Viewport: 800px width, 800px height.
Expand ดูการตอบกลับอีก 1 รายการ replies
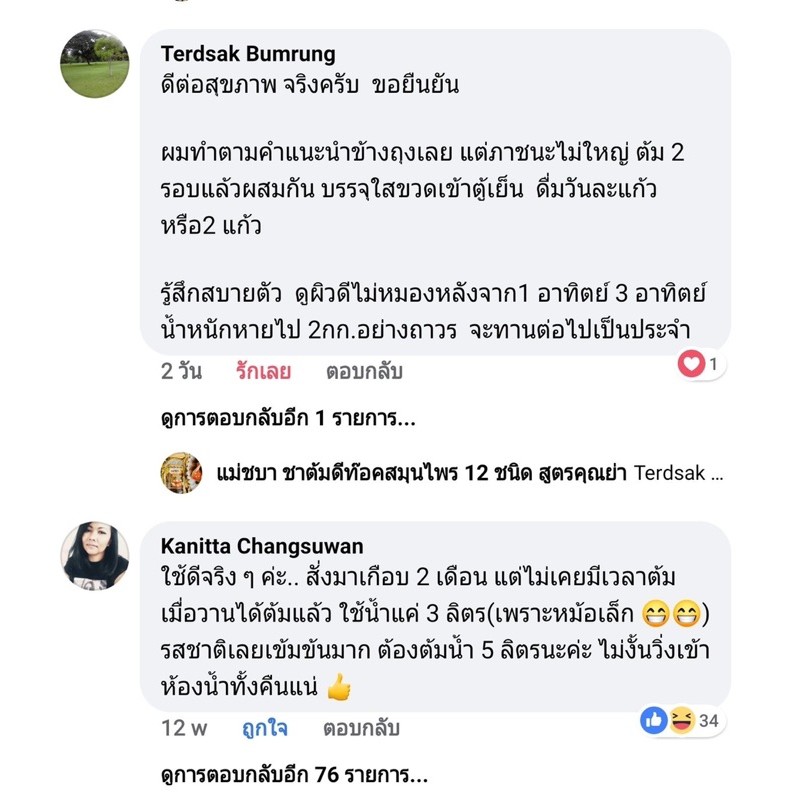coord(288,419)
